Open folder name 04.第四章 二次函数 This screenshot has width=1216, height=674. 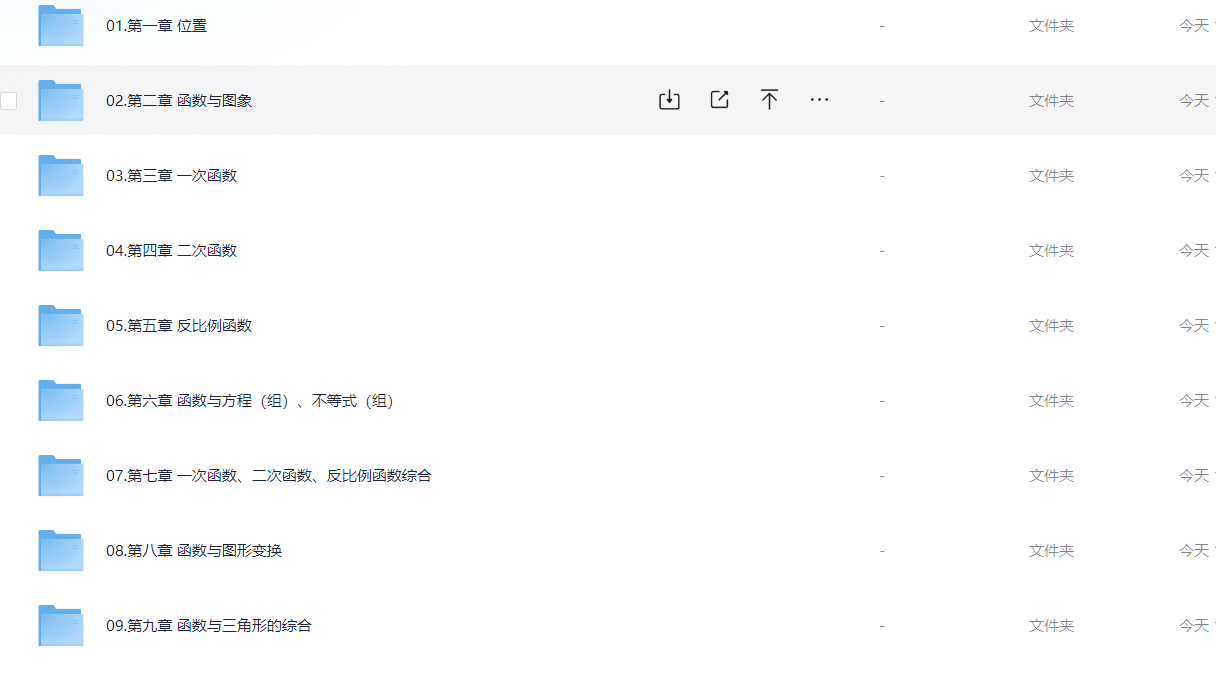click(x=172, y=251)
